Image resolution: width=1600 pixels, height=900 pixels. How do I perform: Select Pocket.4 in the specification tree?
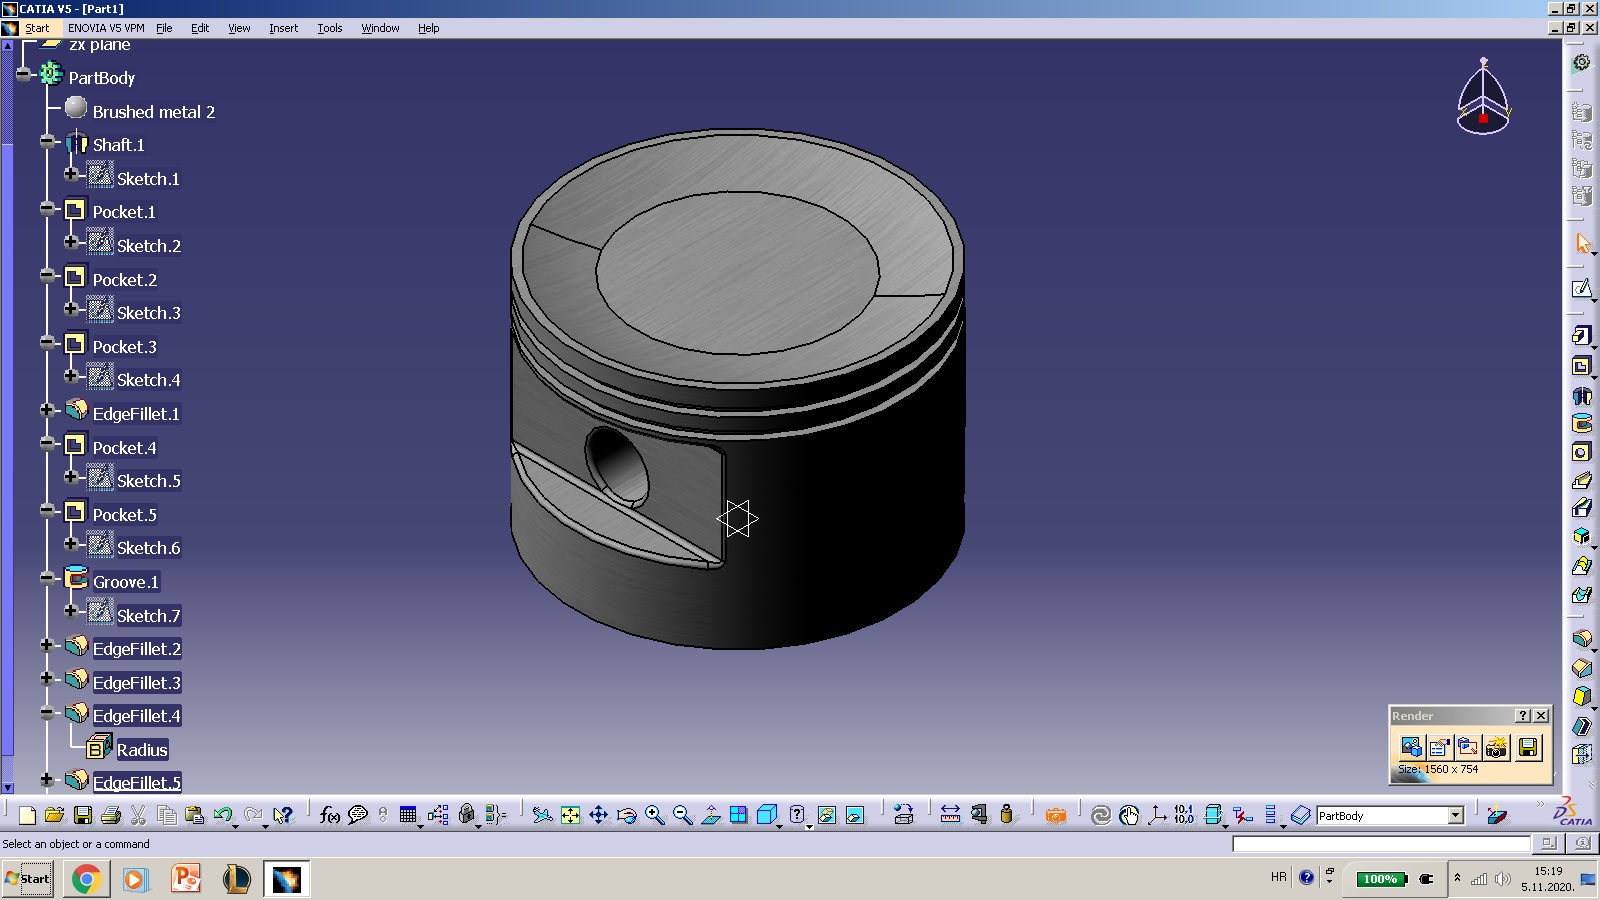pos(124,448)
